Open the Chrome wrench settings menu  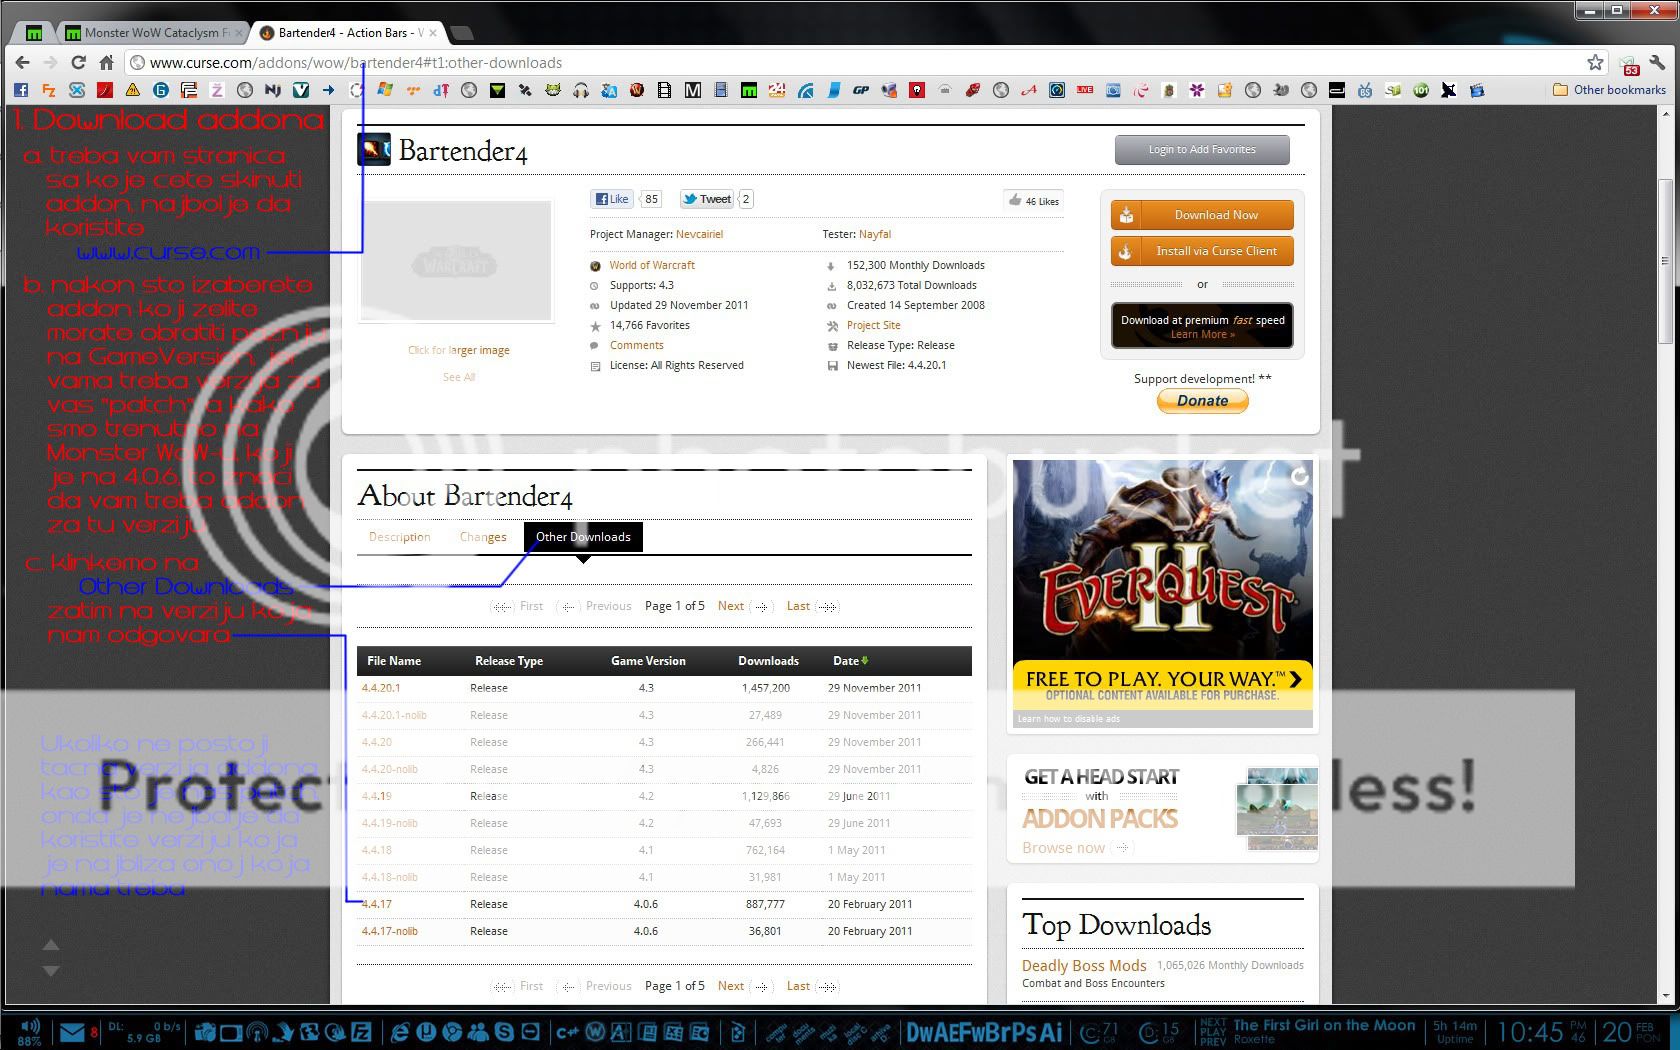click(x=1657, y=62)
